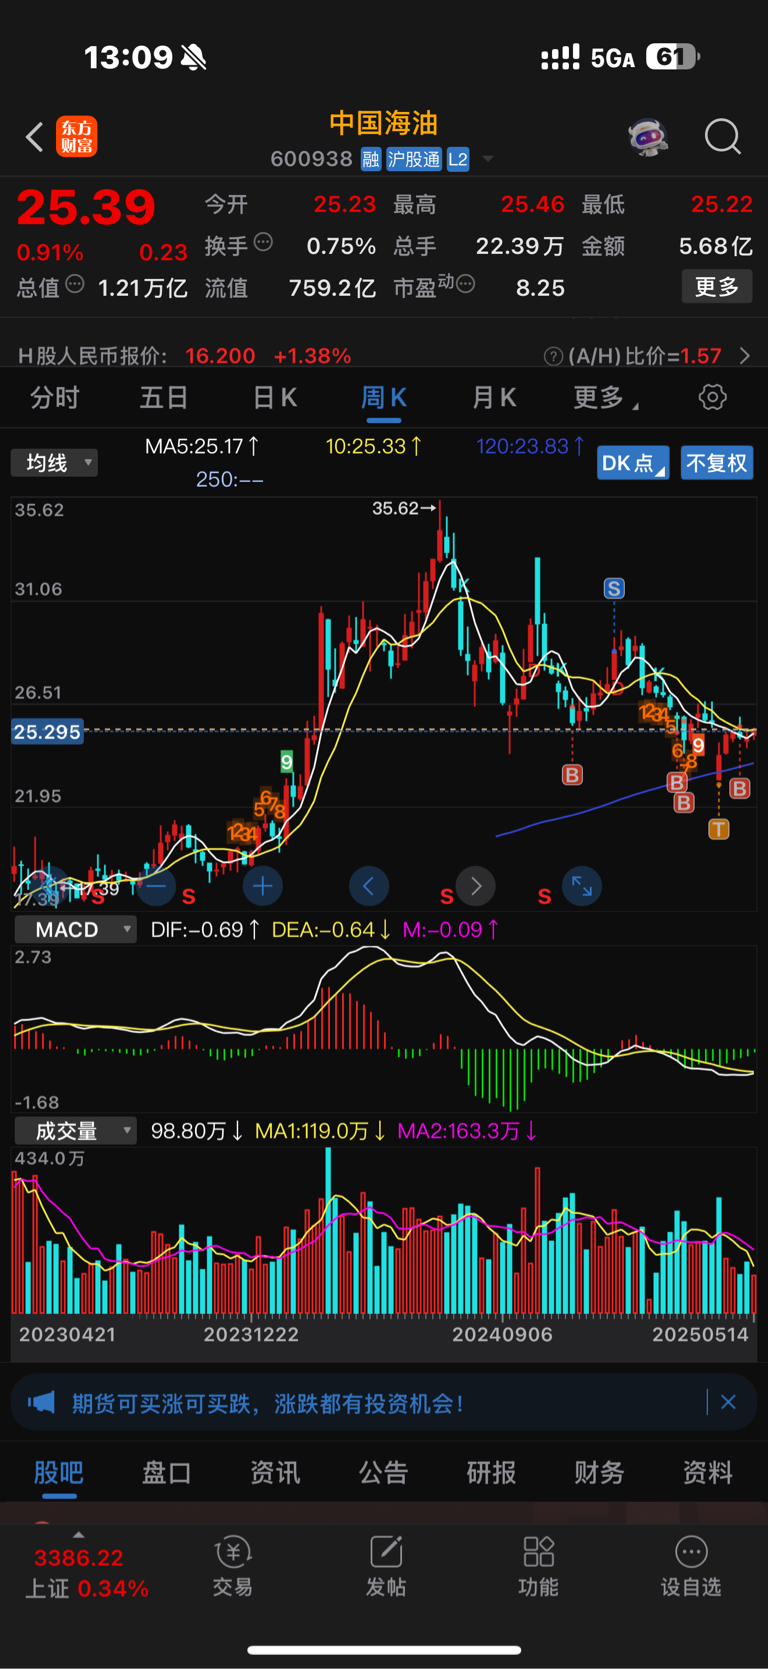Switch to 分时 chart tab
This screenshot has height=1669, width=768.
55,398
